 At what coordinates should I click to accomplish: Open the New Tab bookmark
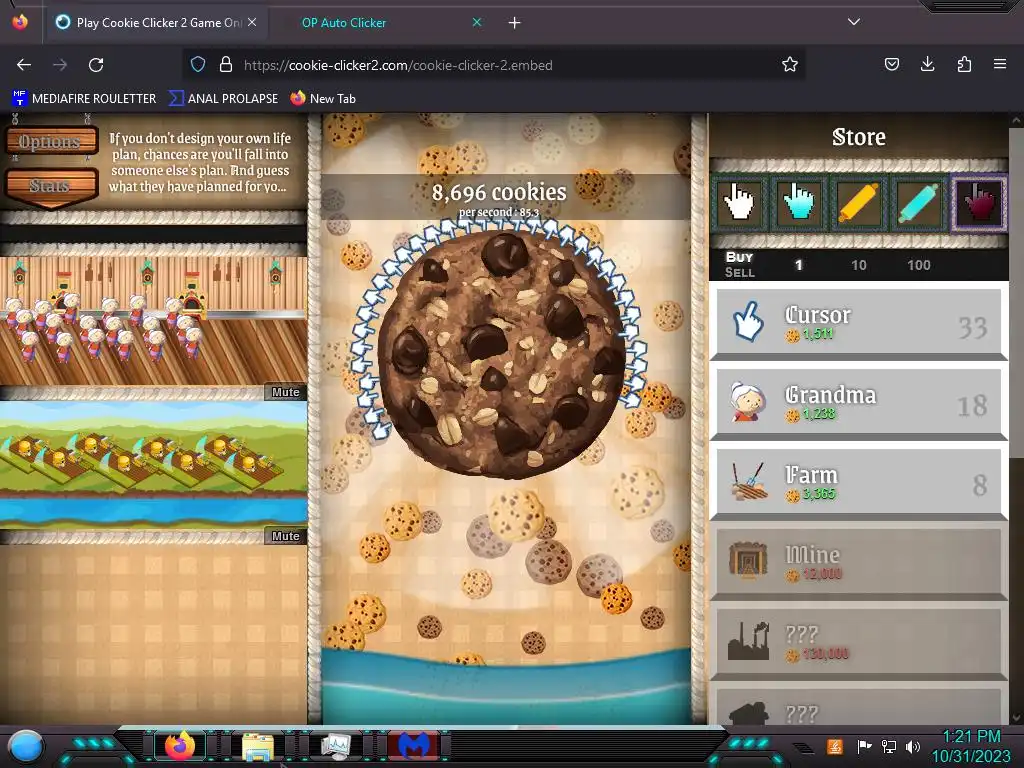tap(324, 99)
